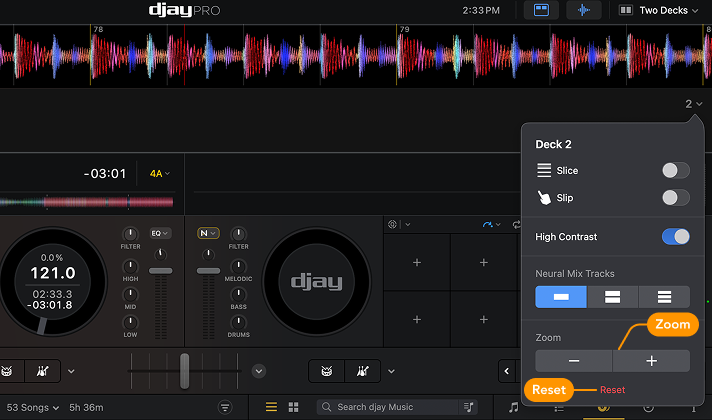Click the deck layout view icon
This screenshot has width=712, height=420.
tap(541, 10)
